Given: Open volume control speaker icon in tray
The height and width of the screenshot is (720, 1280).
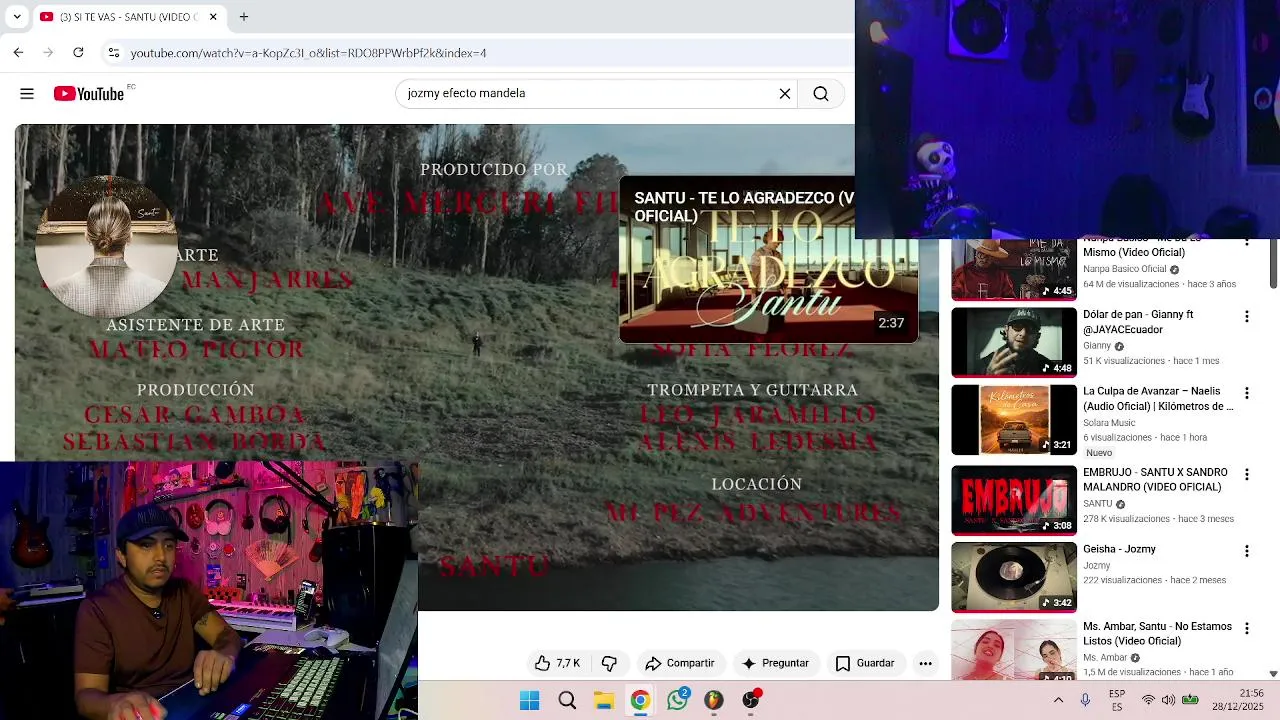Looking at the screenshot, I should [1169, 701].
